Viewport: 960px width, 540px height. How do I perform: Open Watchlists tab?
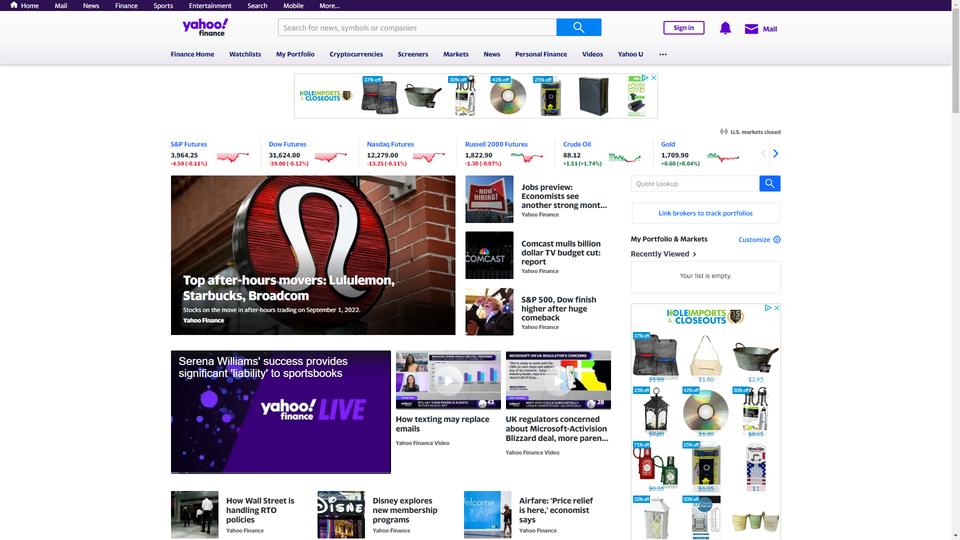(x=245, y=54)
